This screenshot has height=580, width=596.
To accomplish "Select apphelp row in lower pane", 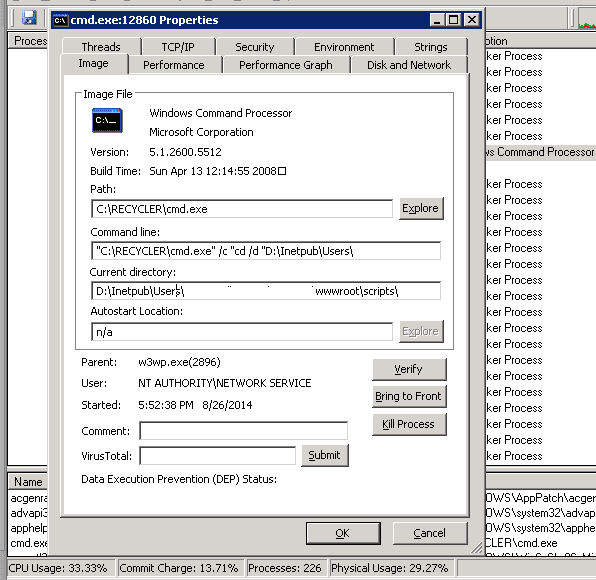I will click(29, 528).
